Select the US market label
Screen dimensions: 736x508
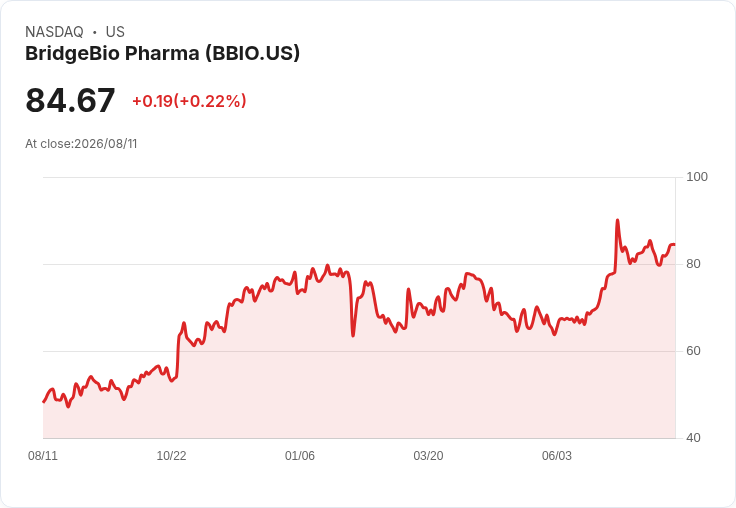(115, 32)
